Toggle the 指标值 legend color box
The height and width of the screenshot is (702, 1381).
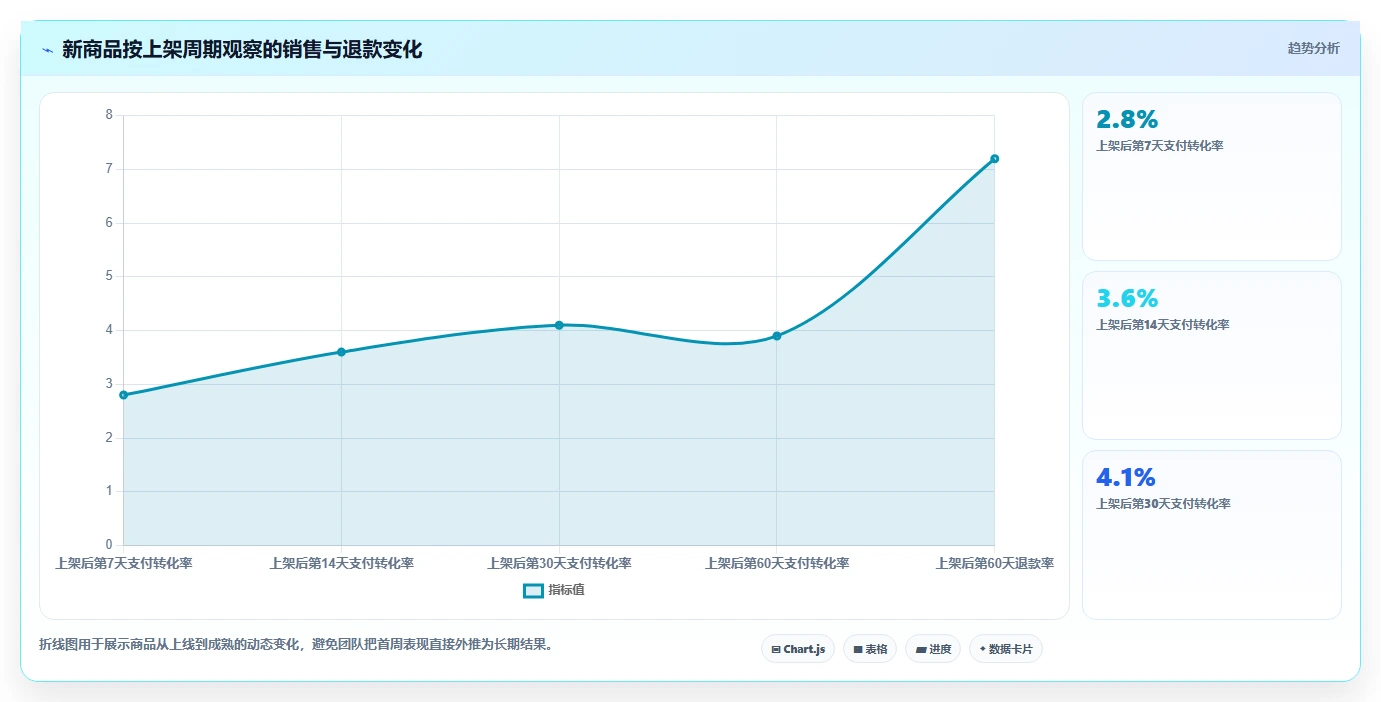coord(534,590)
